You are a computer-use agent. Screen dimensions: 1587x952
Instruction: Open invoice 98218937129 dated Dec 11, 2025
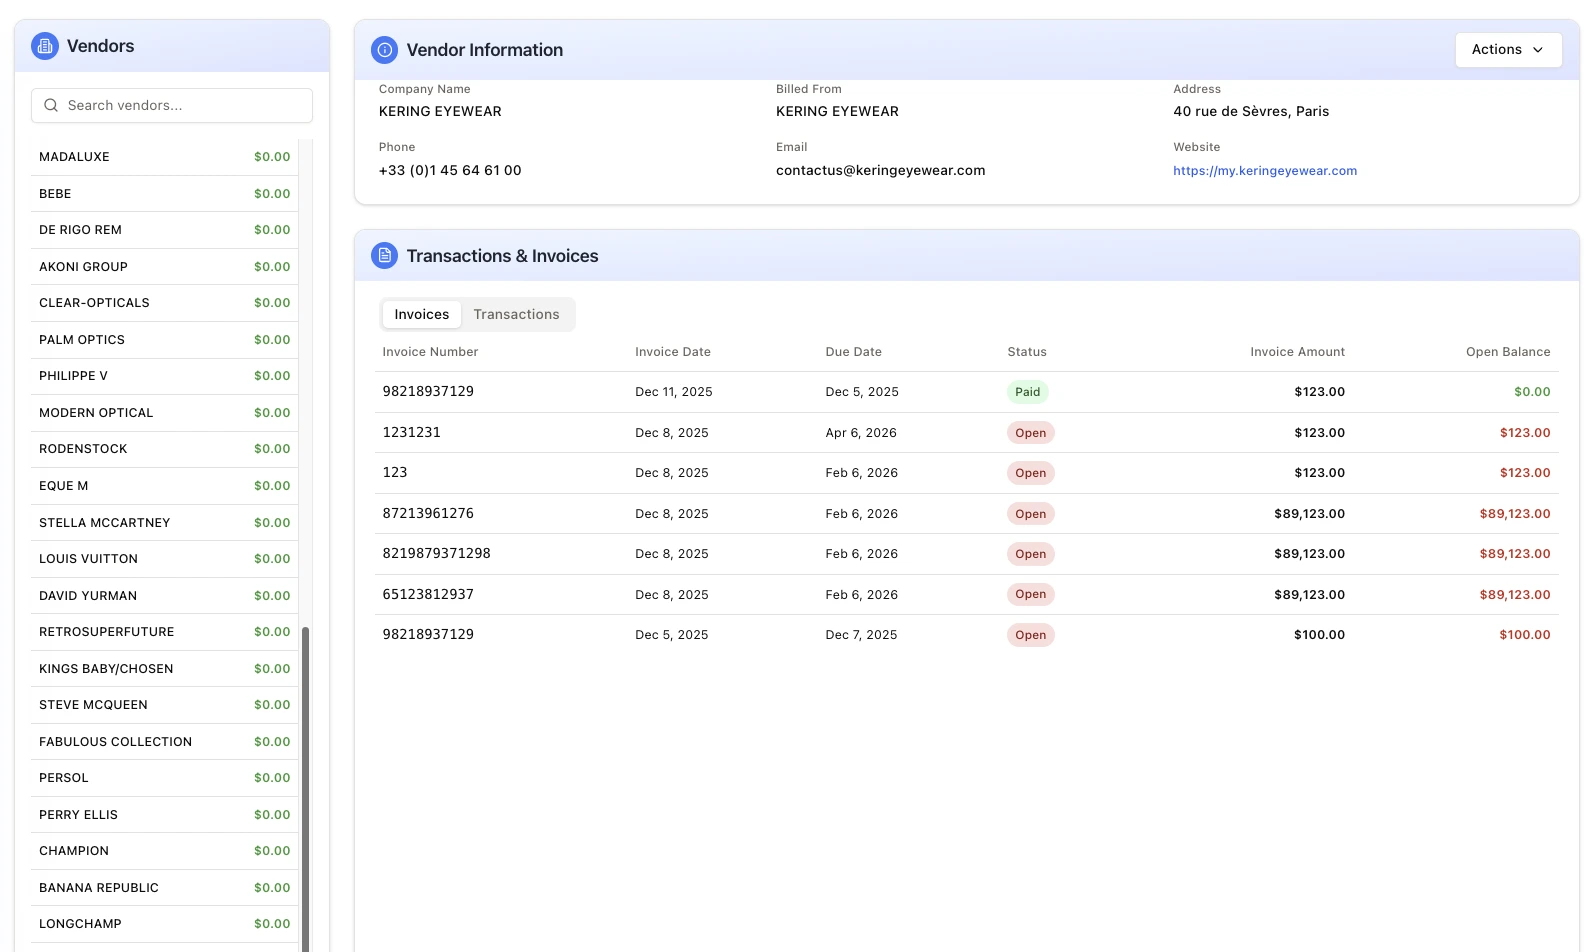[967, 392]
